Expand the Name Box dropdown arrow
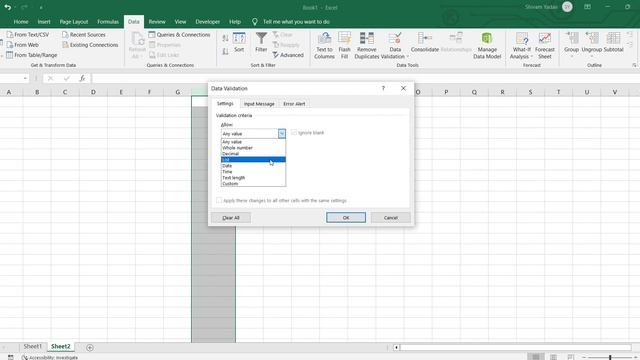This screenshot has width=640, height=360. (25, 78)
